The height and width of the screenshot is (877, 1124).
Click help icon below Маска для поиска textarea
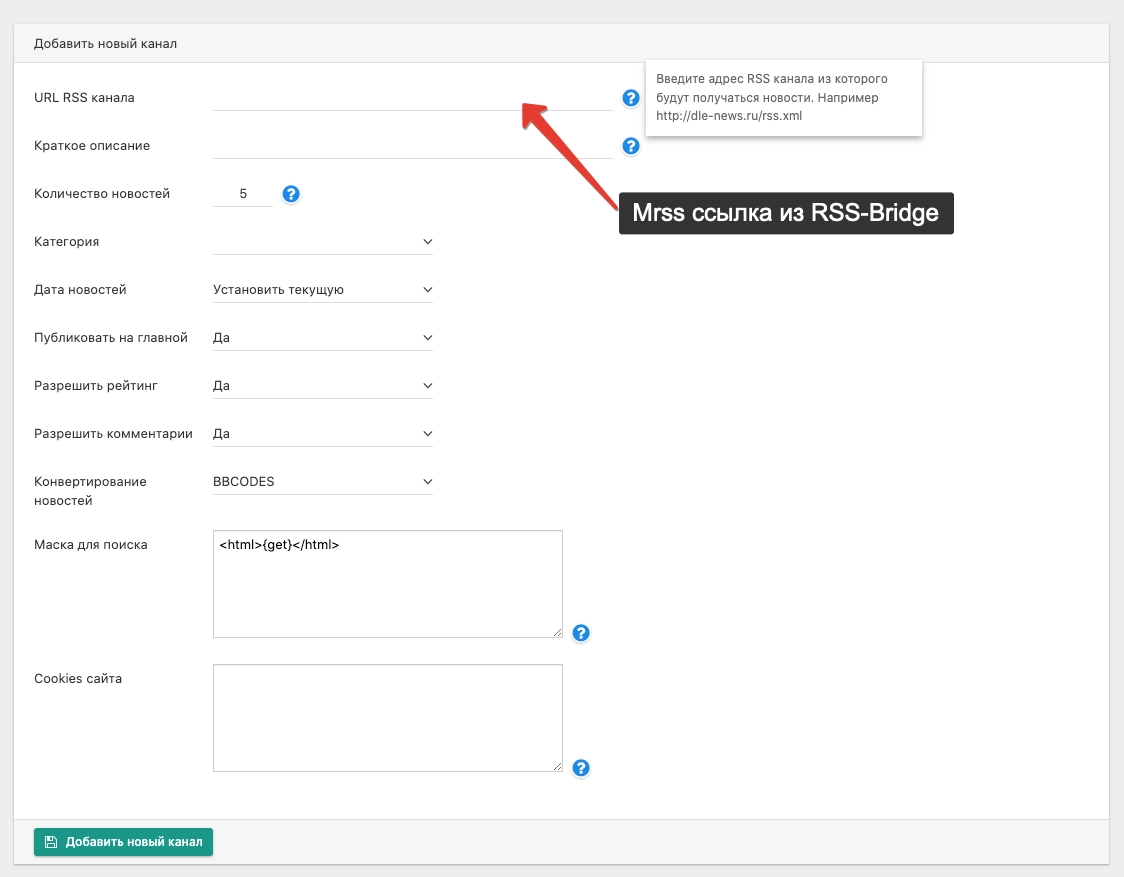point(581,633)
